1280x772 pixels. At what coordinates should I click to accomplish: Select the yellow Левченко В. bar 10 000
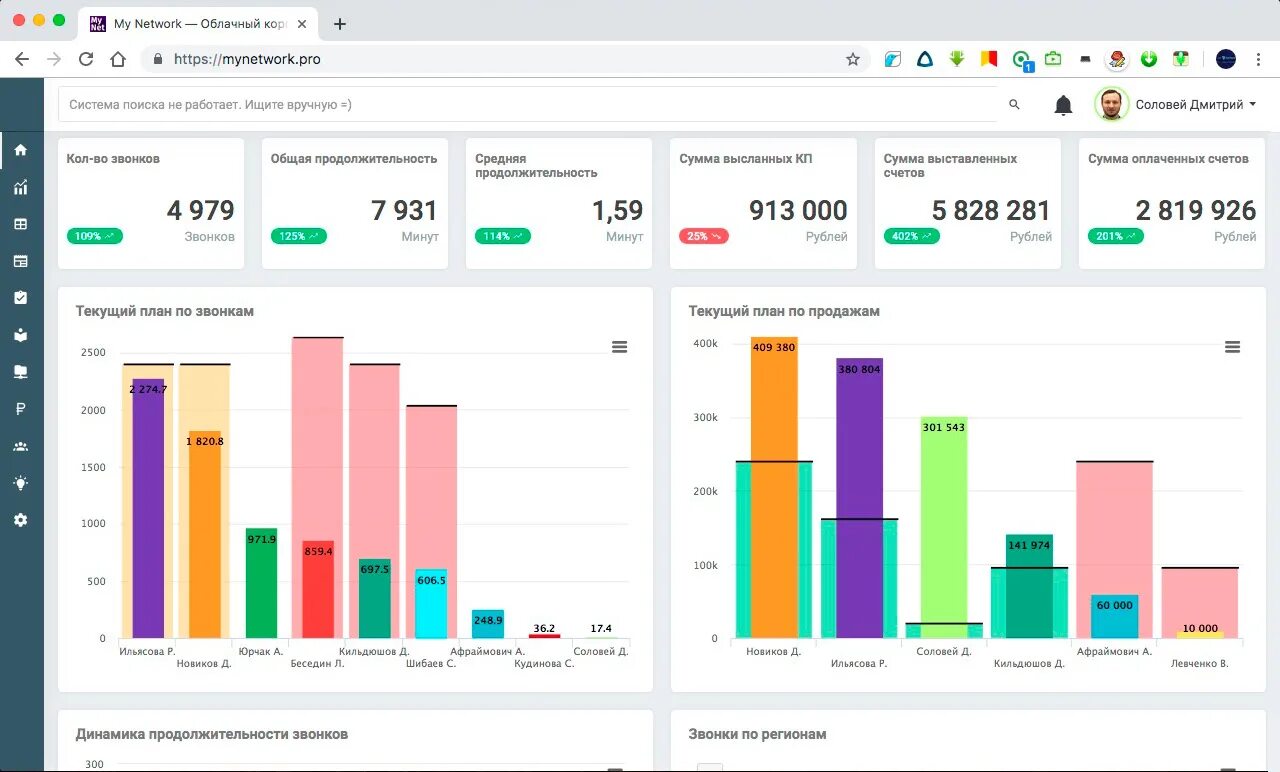[1200, 634]
